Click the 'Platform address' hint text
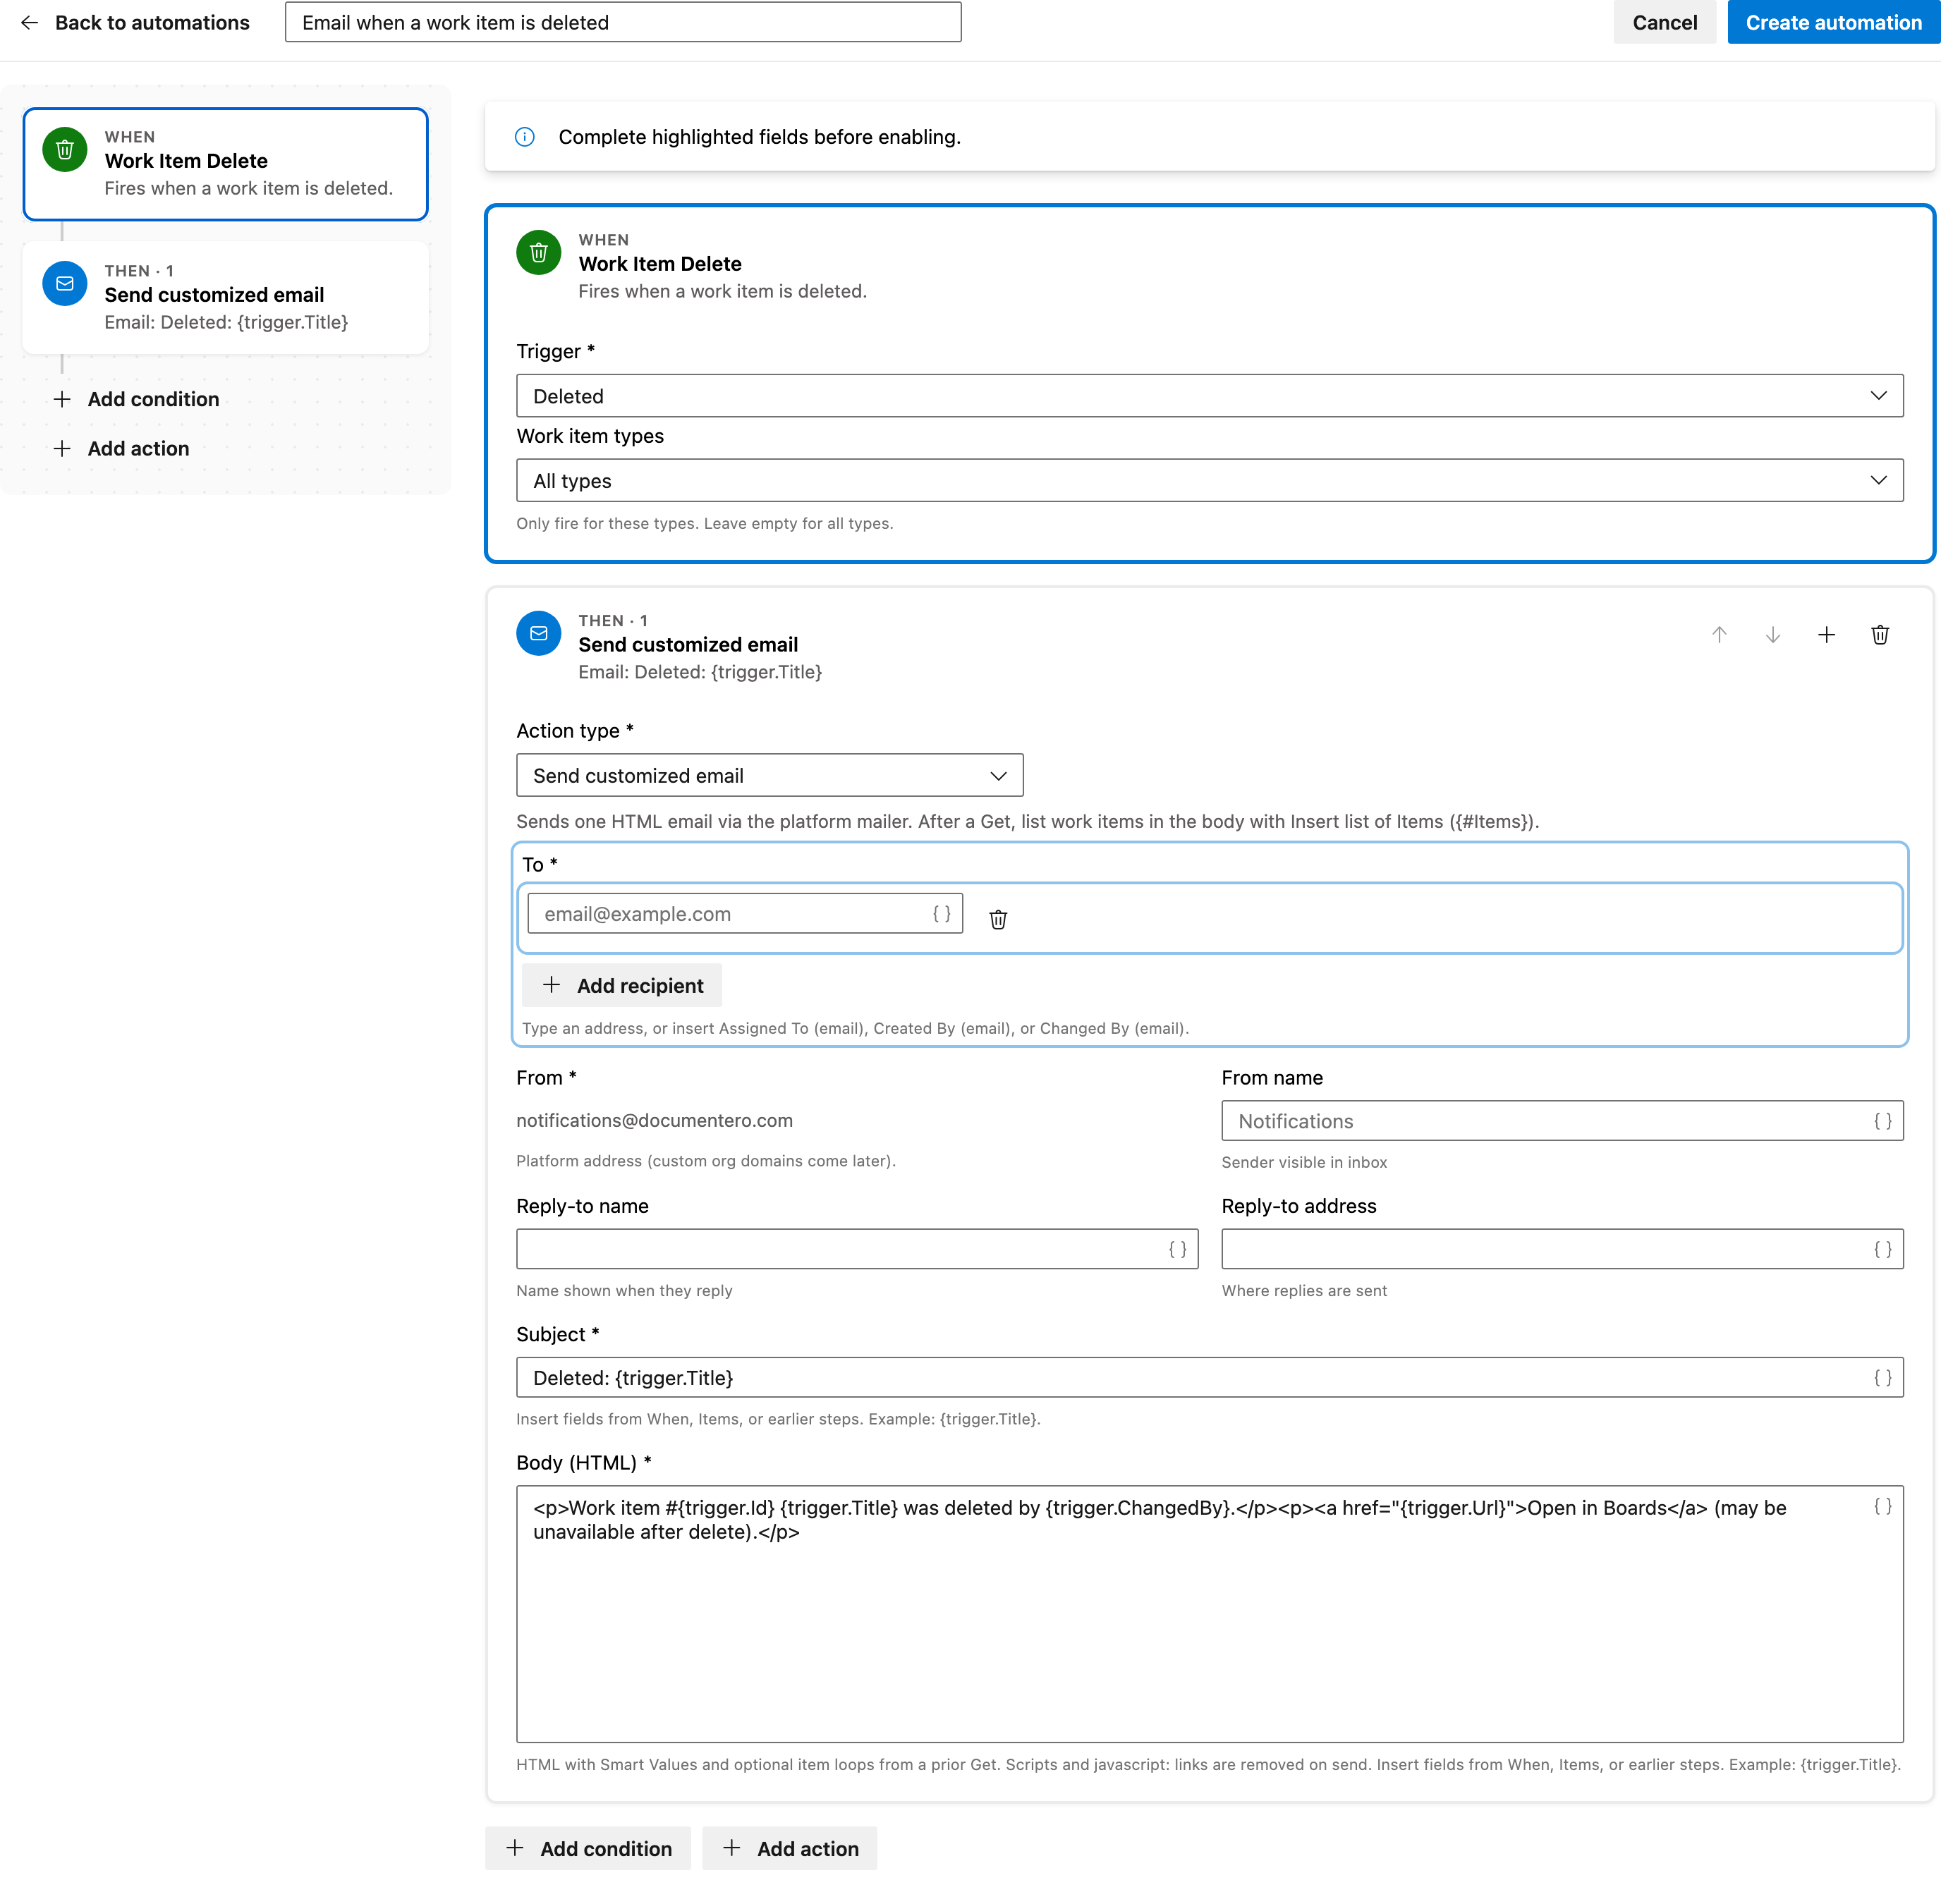The image size is (1941, 1904). [x=705, y=1161]
